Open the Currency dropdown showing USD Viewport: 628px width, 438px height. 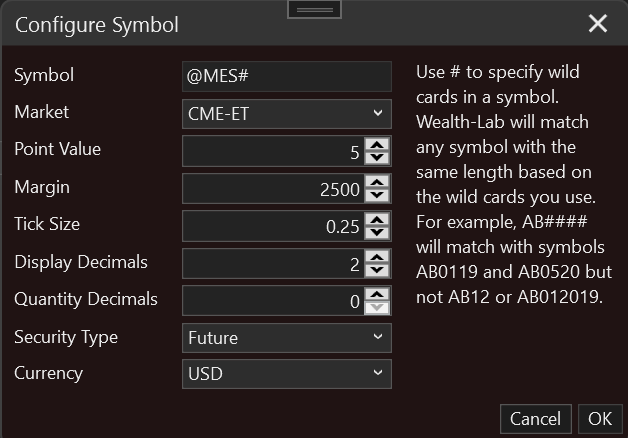pyautogui.click(x=287, y=374)
